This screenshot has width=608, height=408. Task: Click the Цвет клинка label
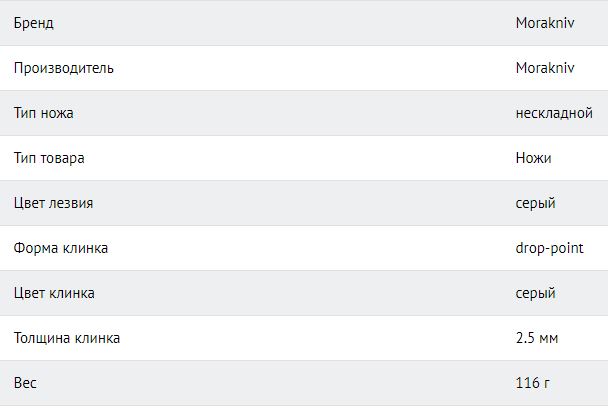(54, 293)
